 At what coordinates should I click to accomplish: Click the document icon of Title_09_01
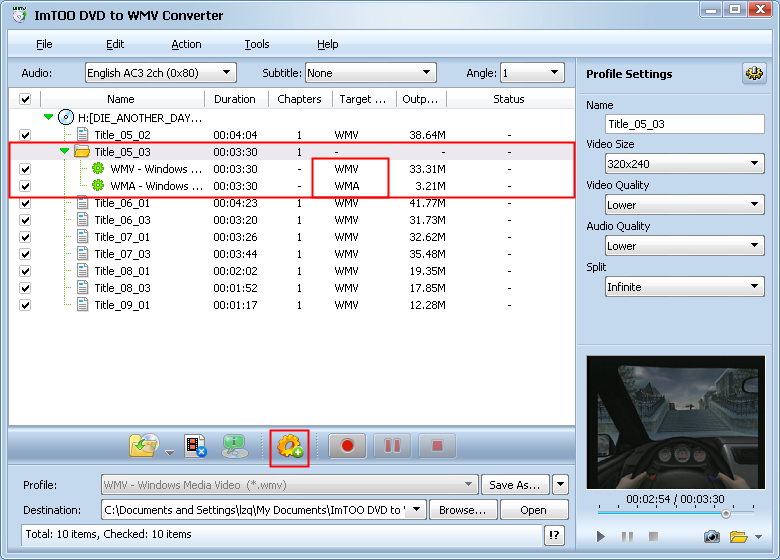(83, 304)
